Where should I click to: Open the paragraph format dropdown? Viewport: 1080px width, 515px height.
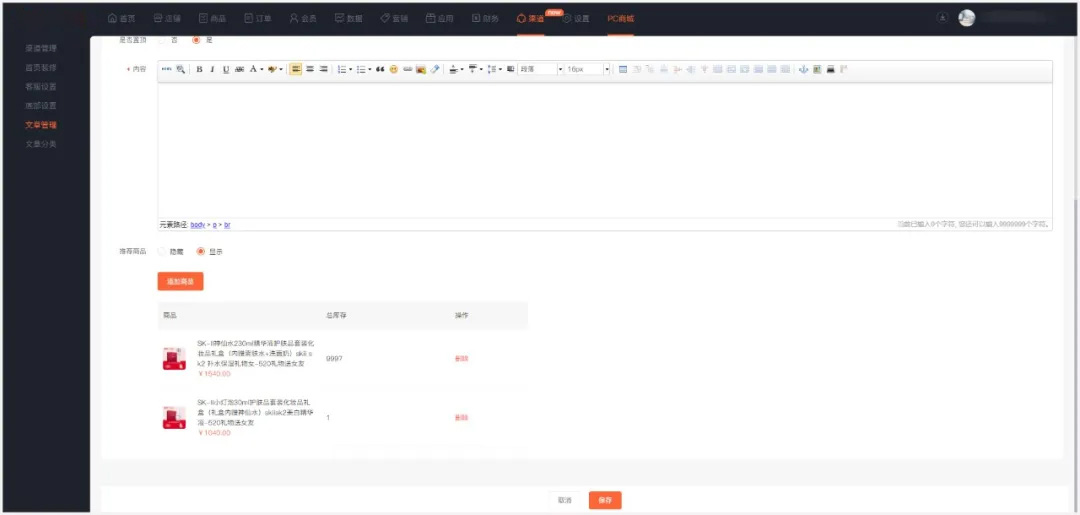coord(541,69)
